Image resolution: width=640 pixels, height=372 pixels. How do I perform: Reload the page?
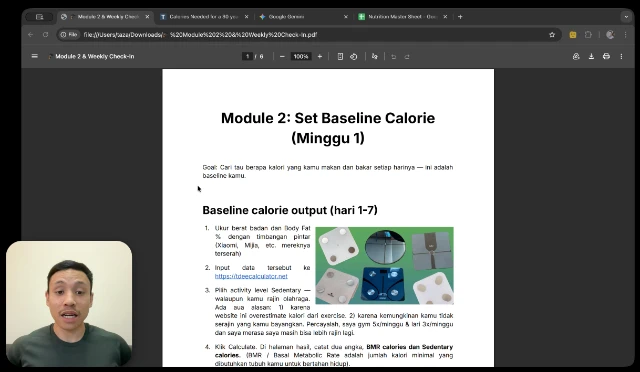click(45, 35)
